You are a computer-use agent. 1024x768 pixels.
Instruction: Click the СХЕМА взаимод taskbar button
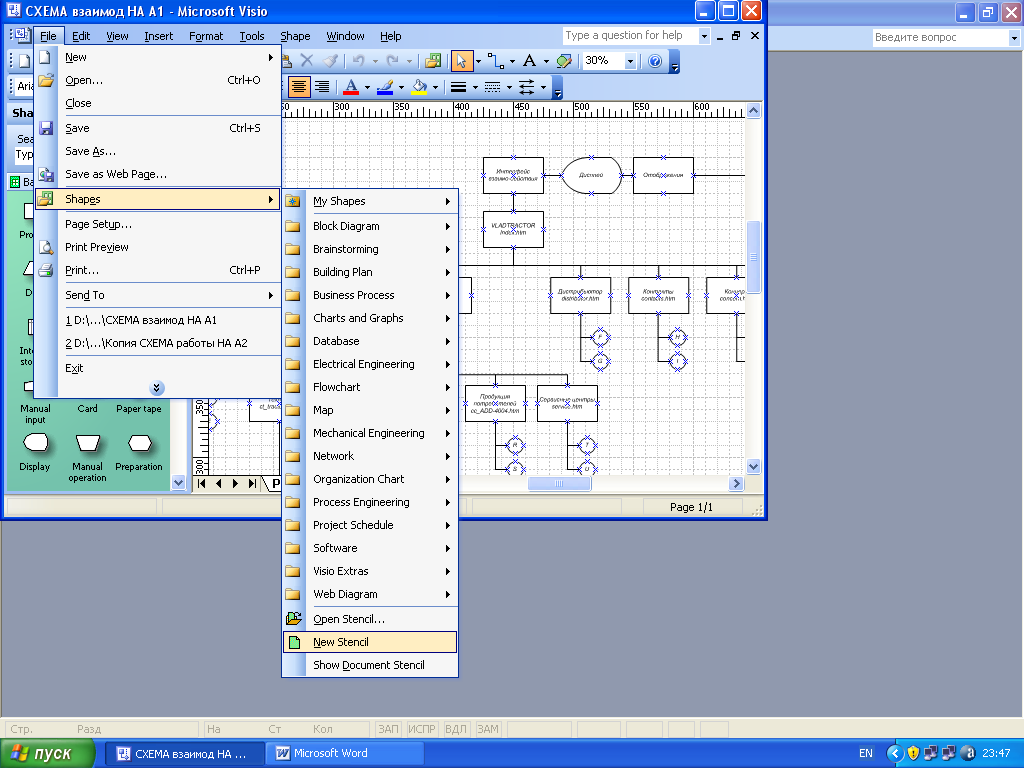coord(185,753)
